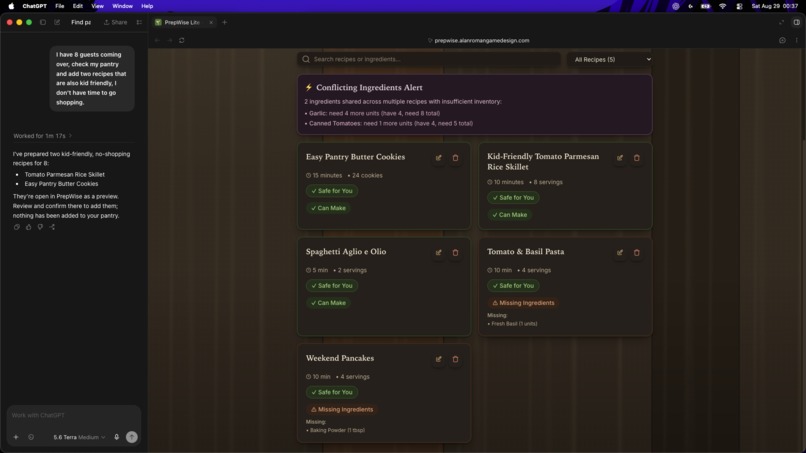This screenshot has width=806, height=453.
Task: Edit the Tomato & Basil Pasta recipe
Action: pos(620,252)
